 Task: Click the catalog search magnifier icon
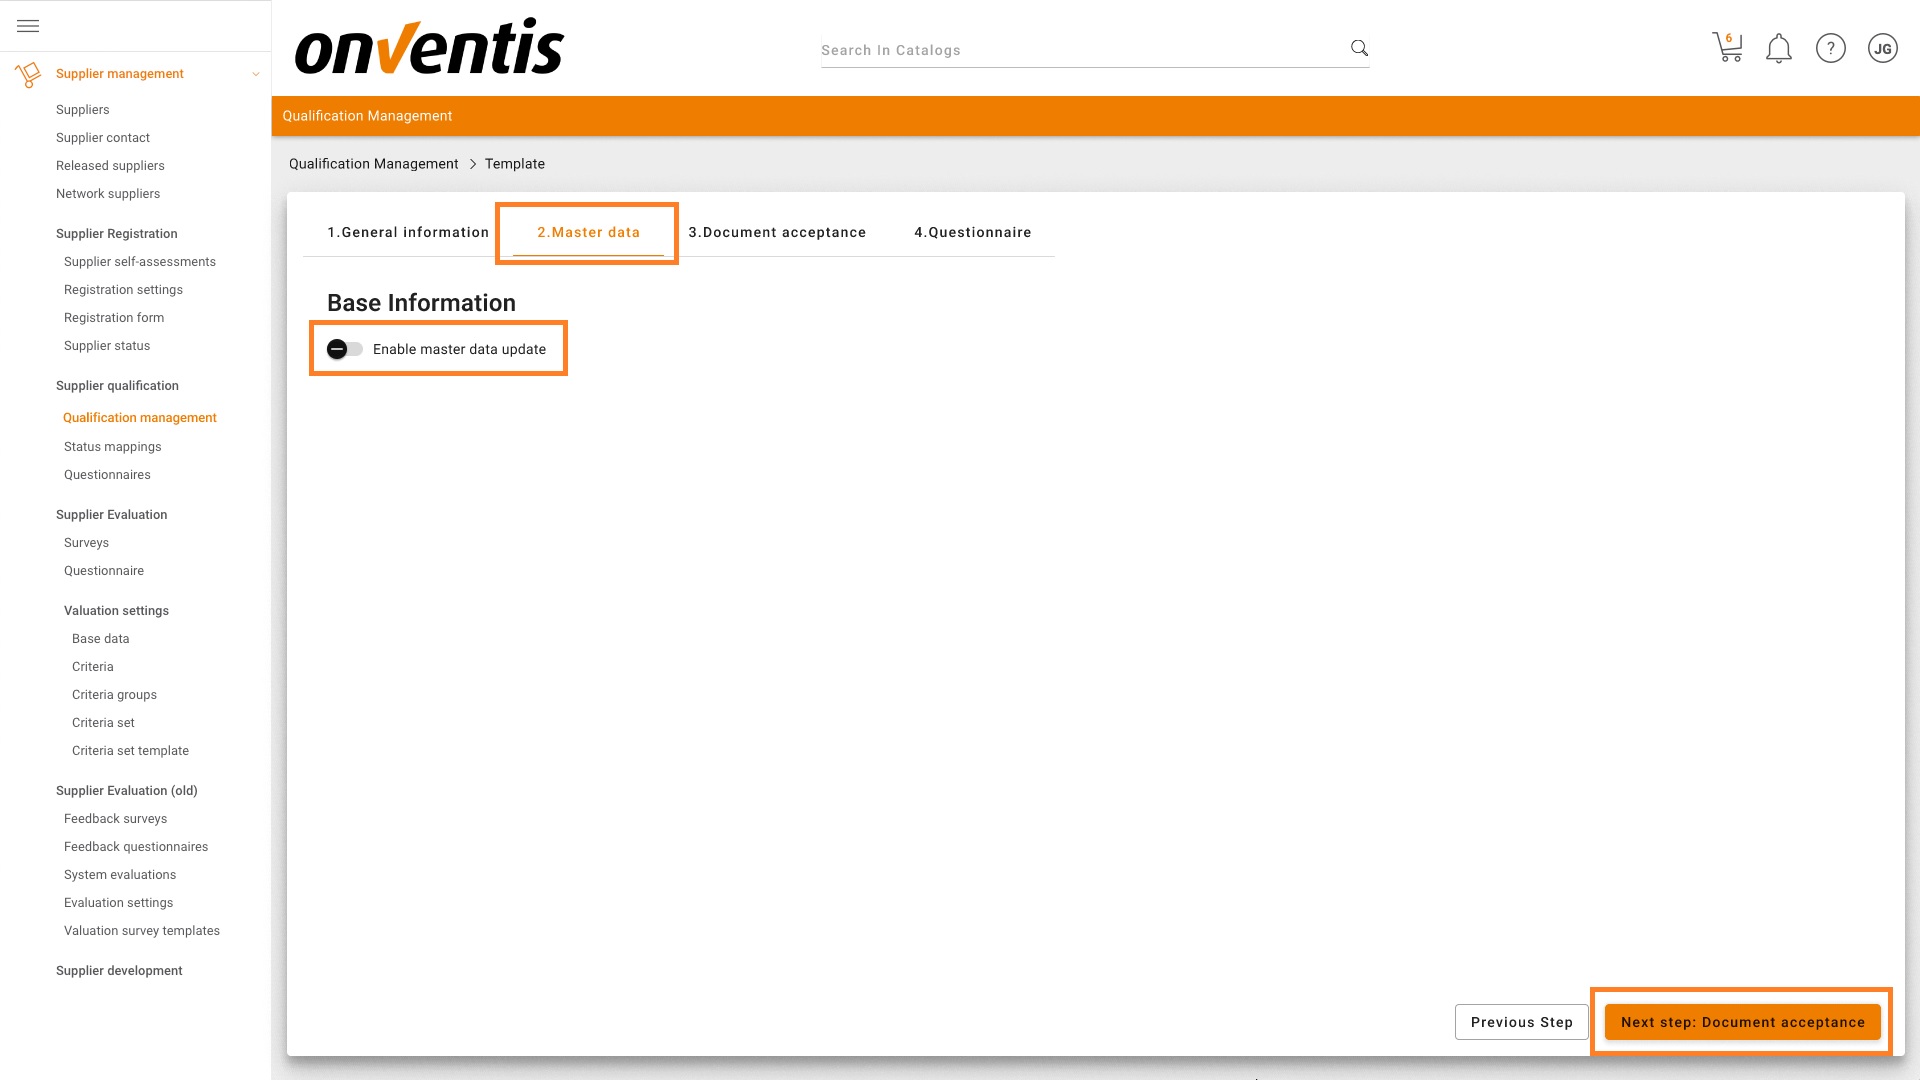(x=1359, y=48)
